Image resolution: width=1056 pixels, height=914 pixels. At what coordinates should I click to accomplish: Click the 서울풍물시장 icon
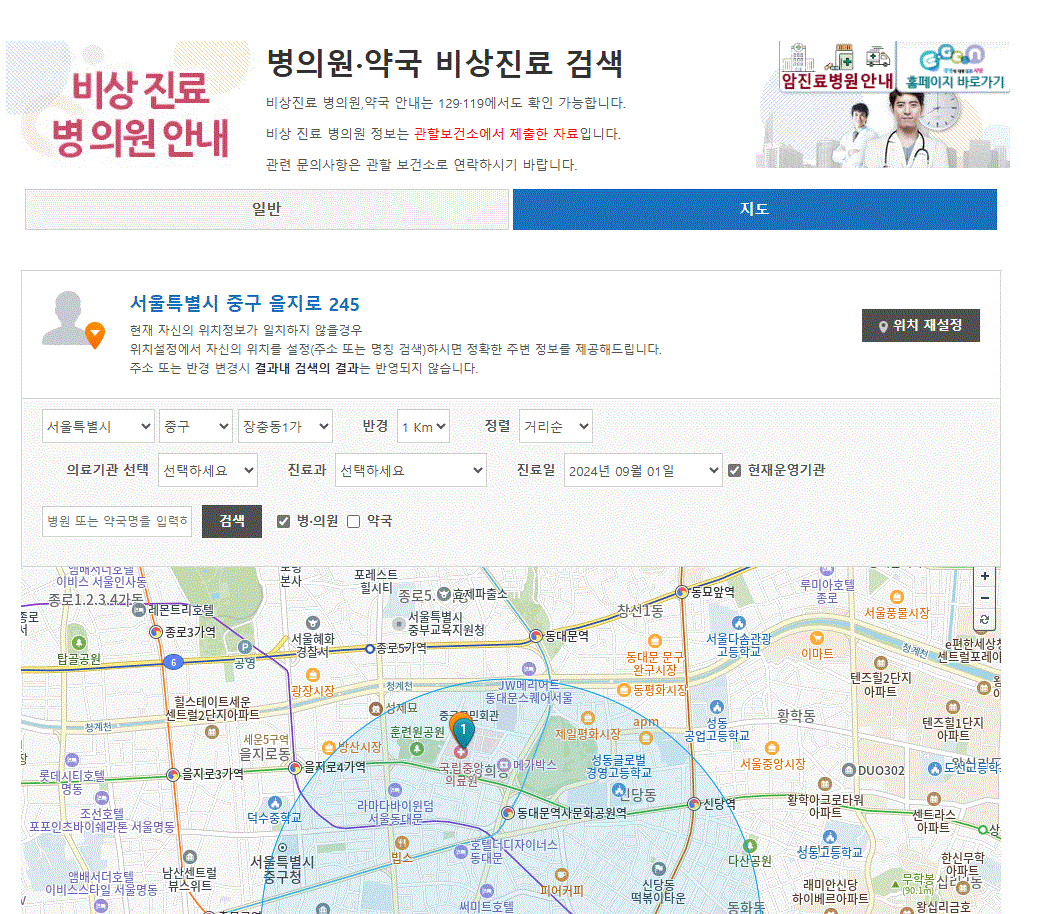pos(896,597)
